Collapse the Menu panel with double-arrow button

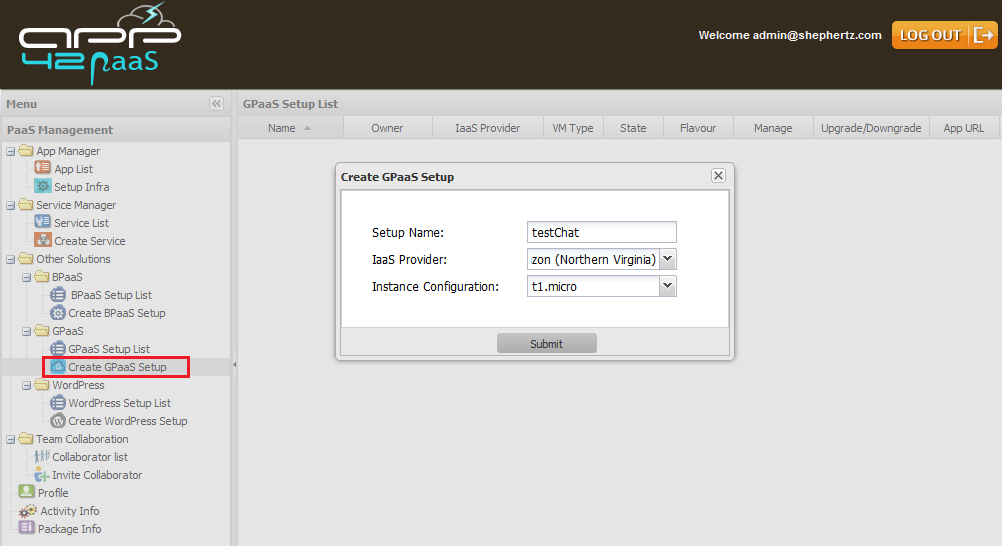click(x=216, y=104)
